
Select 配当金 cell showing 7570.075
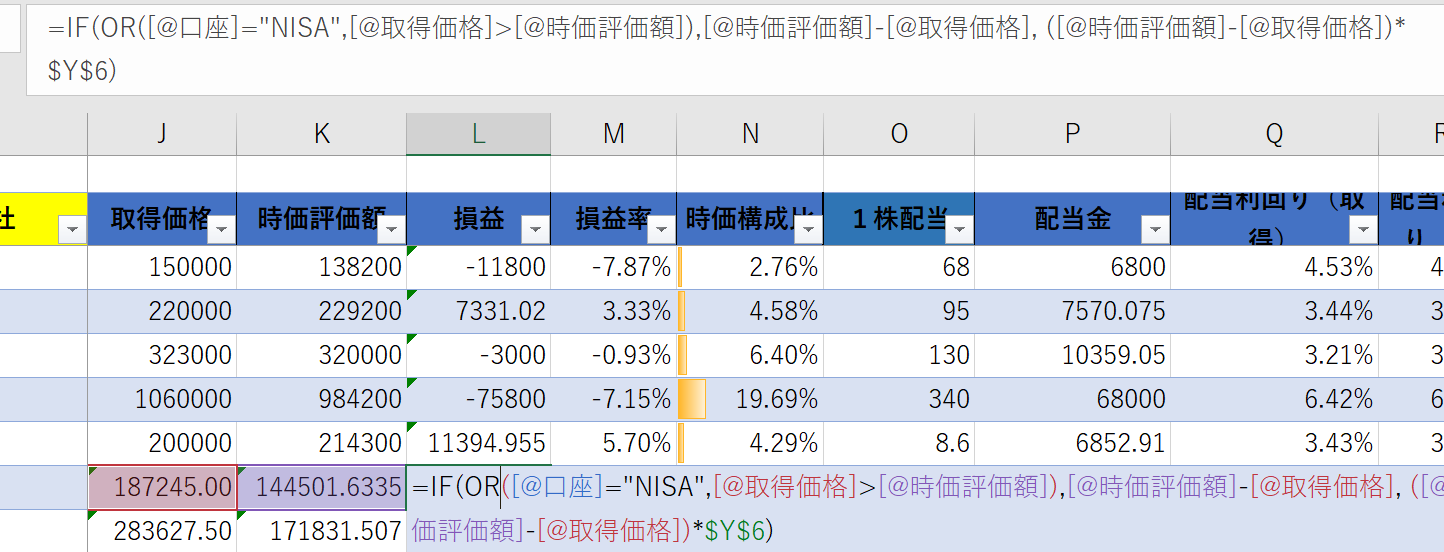click(x=1072, y=311)
